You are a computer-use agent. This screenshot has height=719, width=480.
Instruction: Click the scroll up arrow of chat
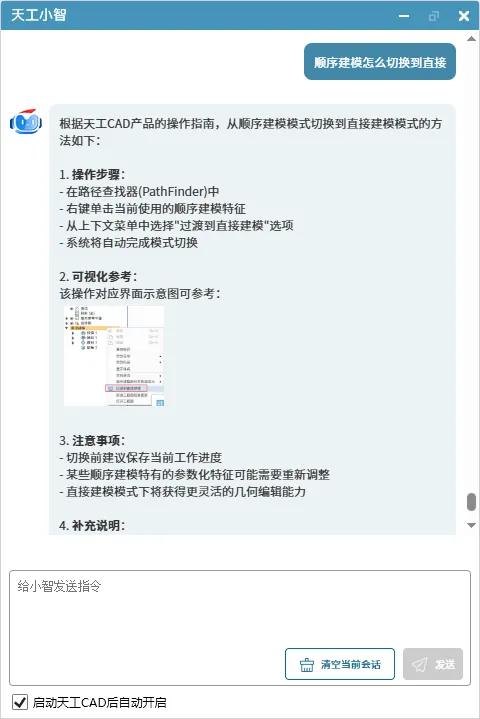tap(471, 39)
